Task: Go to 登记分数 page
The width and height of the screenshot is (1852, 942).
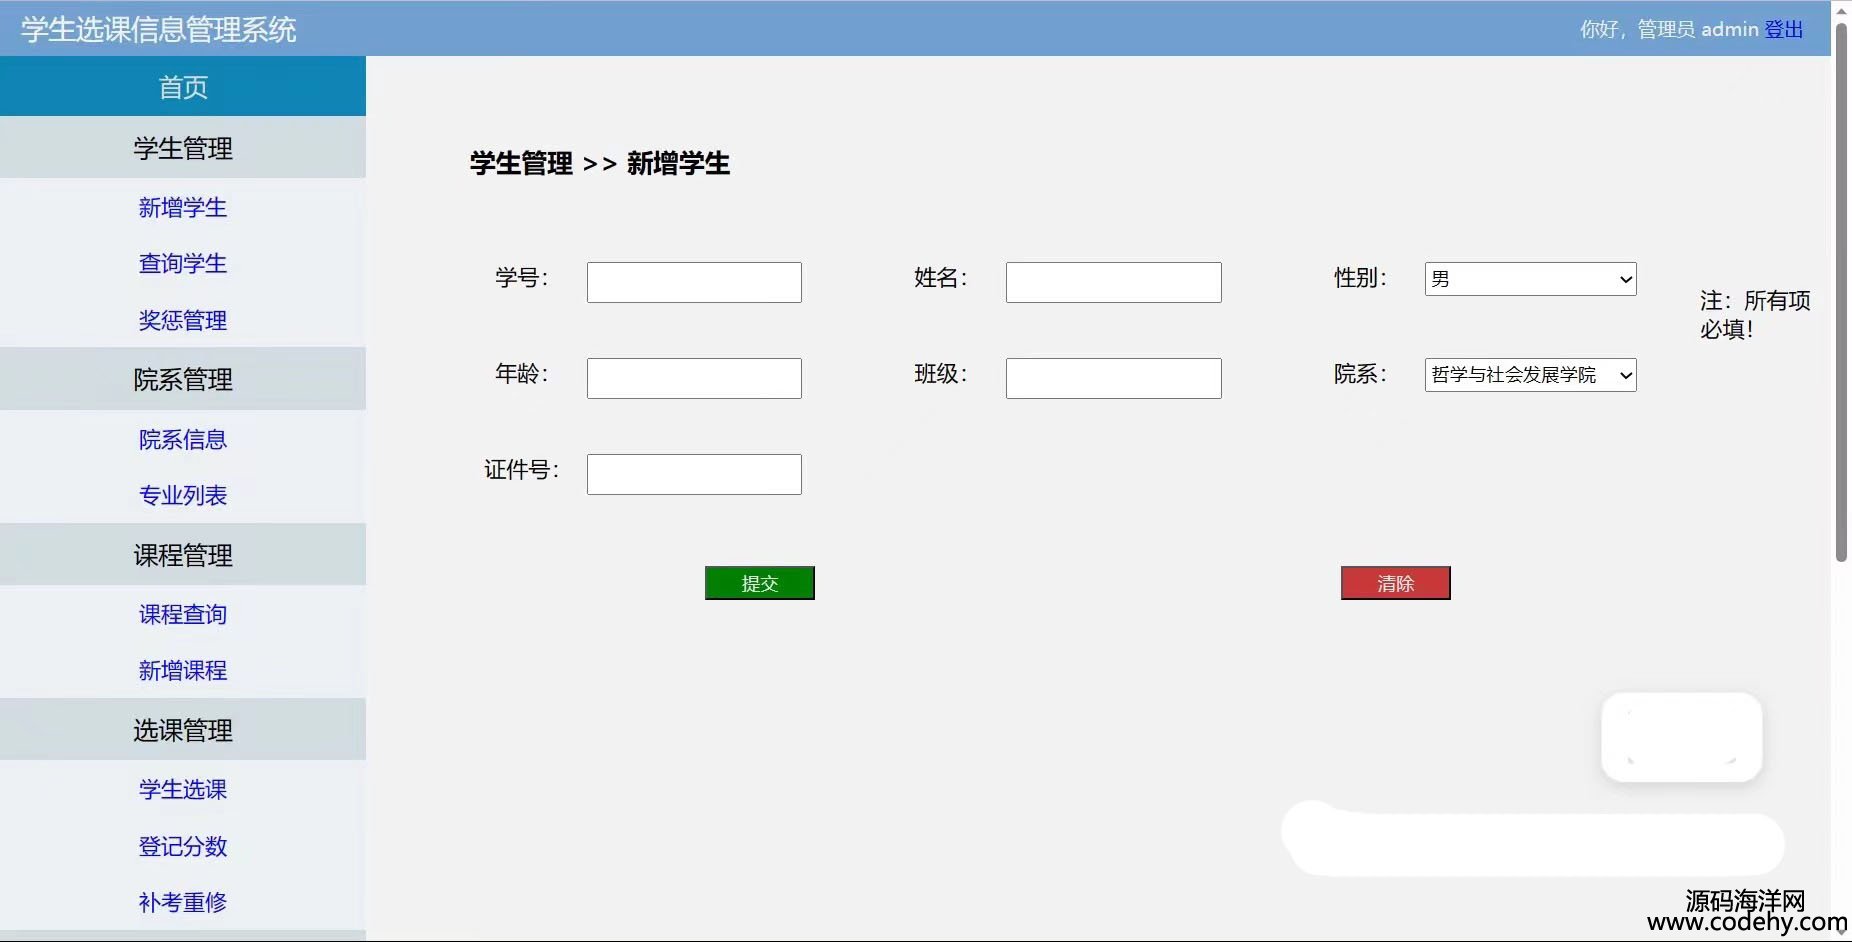Action: (x=183, y=846)
